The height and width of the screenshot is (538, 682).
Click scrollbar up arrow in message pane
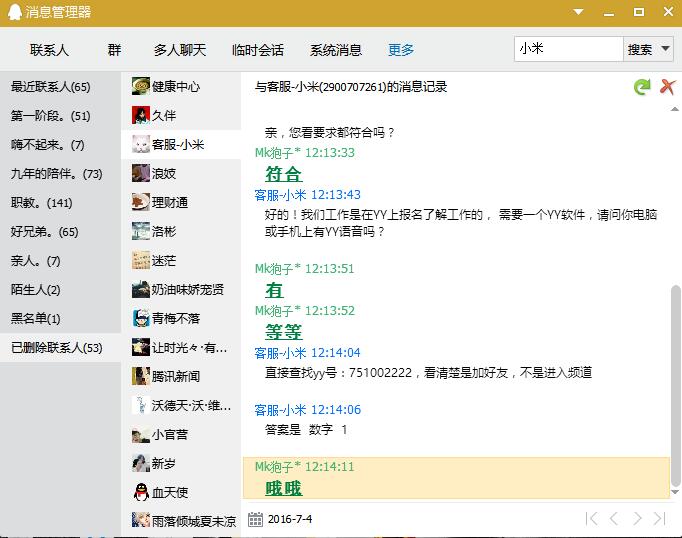pos(675,109)
